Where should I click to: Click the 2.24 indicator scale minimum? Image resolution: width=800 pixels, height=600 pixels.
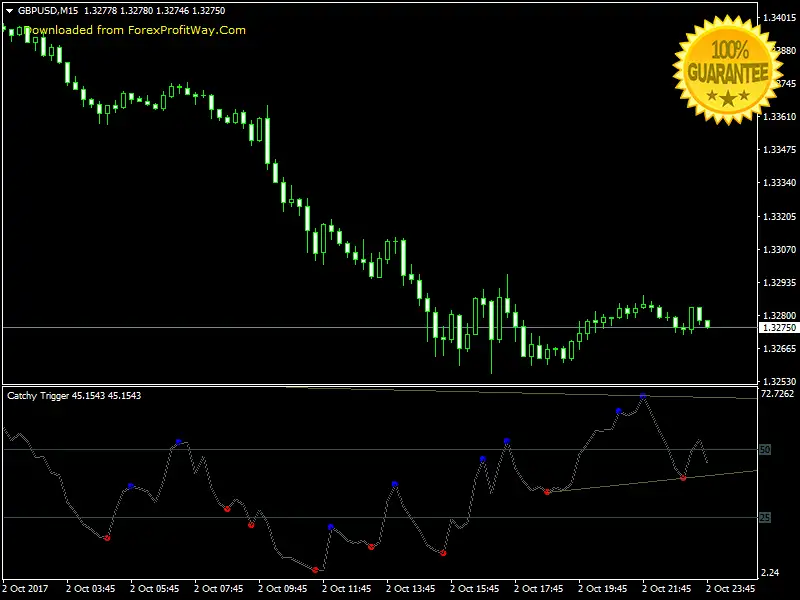tap(770, 573)
